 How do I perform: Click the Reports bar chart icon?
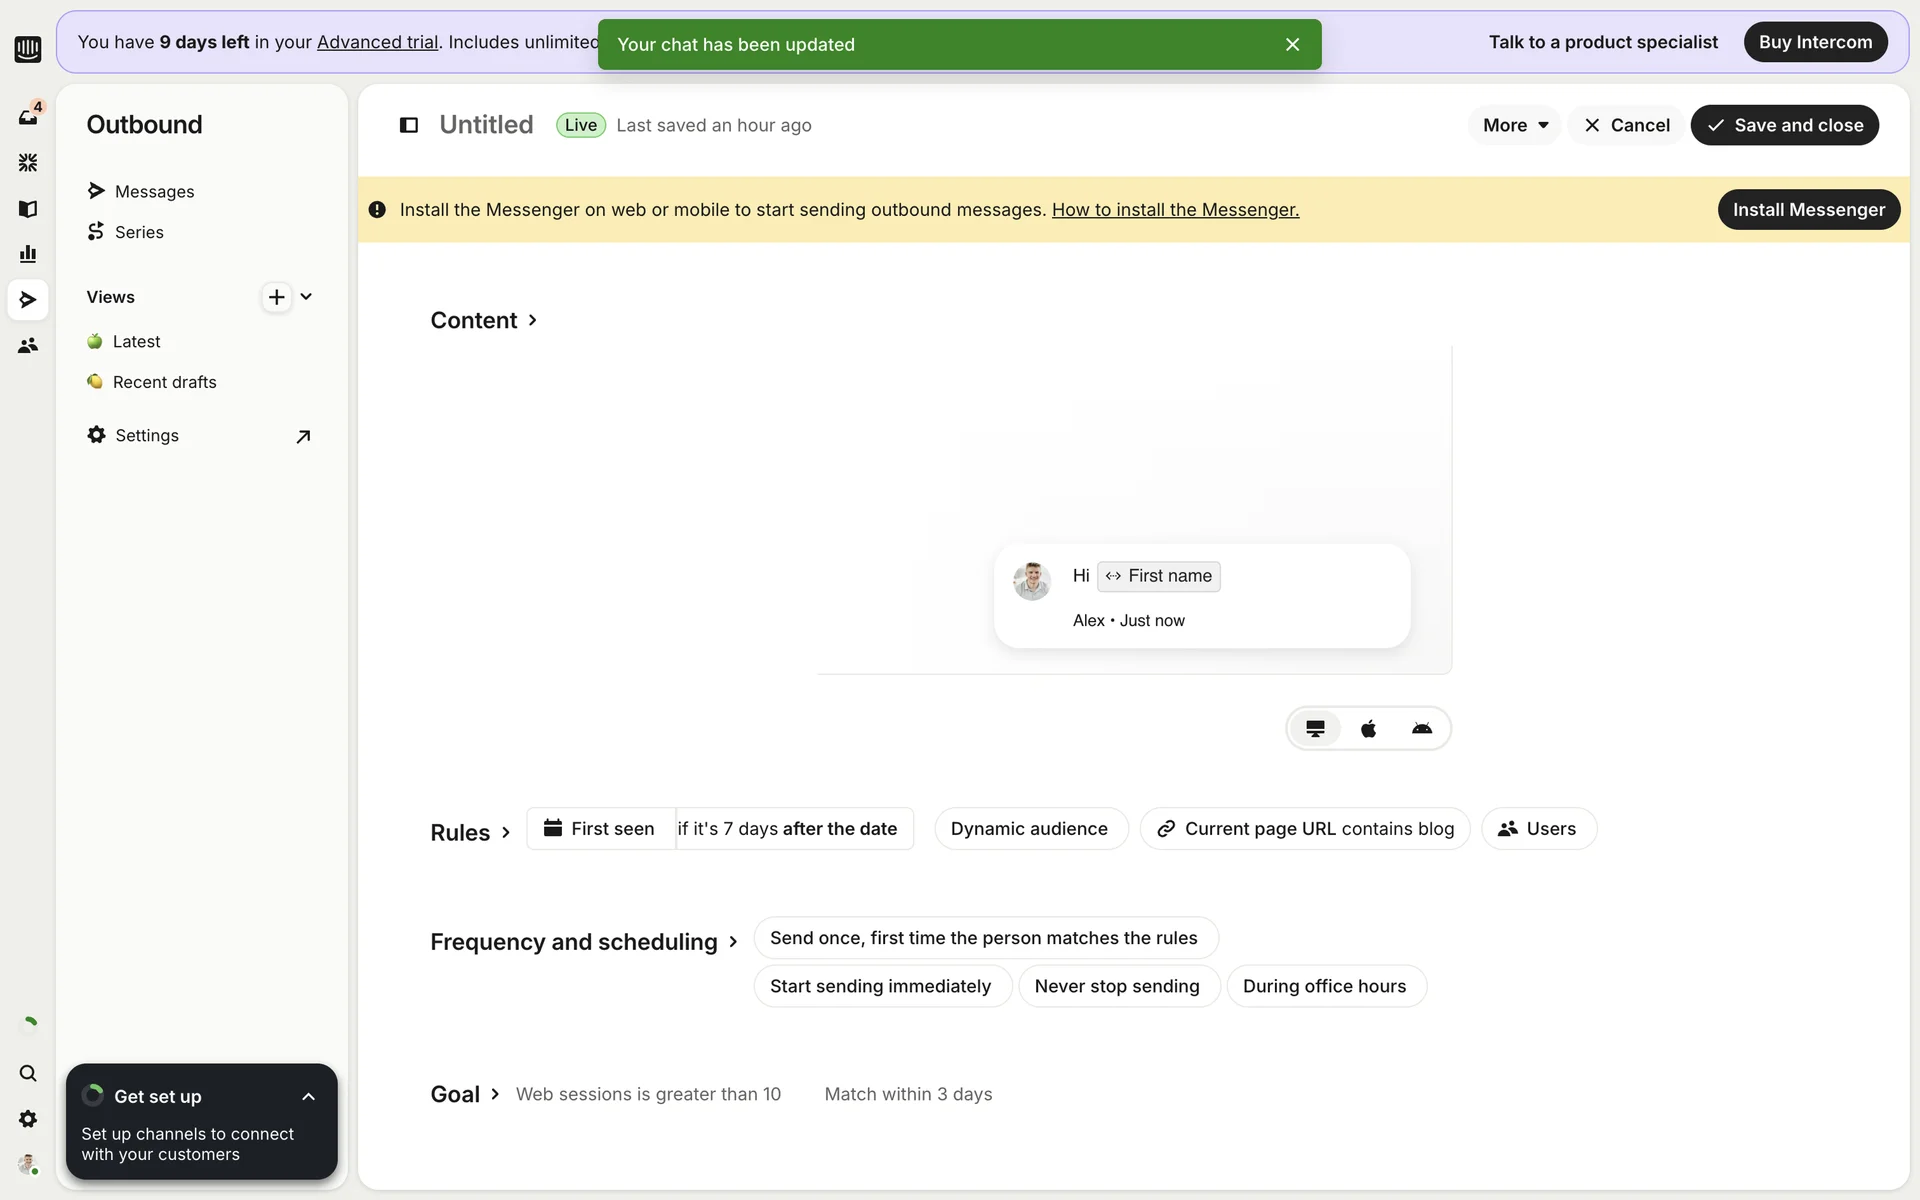pos(28,254)
